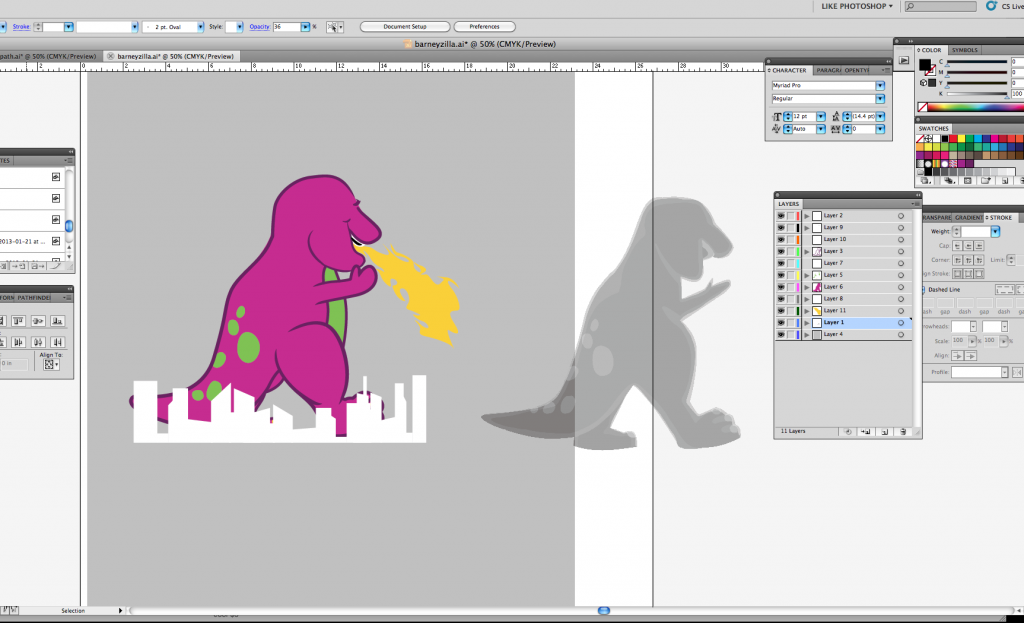Click the Swatch Options icon
Viewport: 1024px width, 623px height.
(968, 180)
